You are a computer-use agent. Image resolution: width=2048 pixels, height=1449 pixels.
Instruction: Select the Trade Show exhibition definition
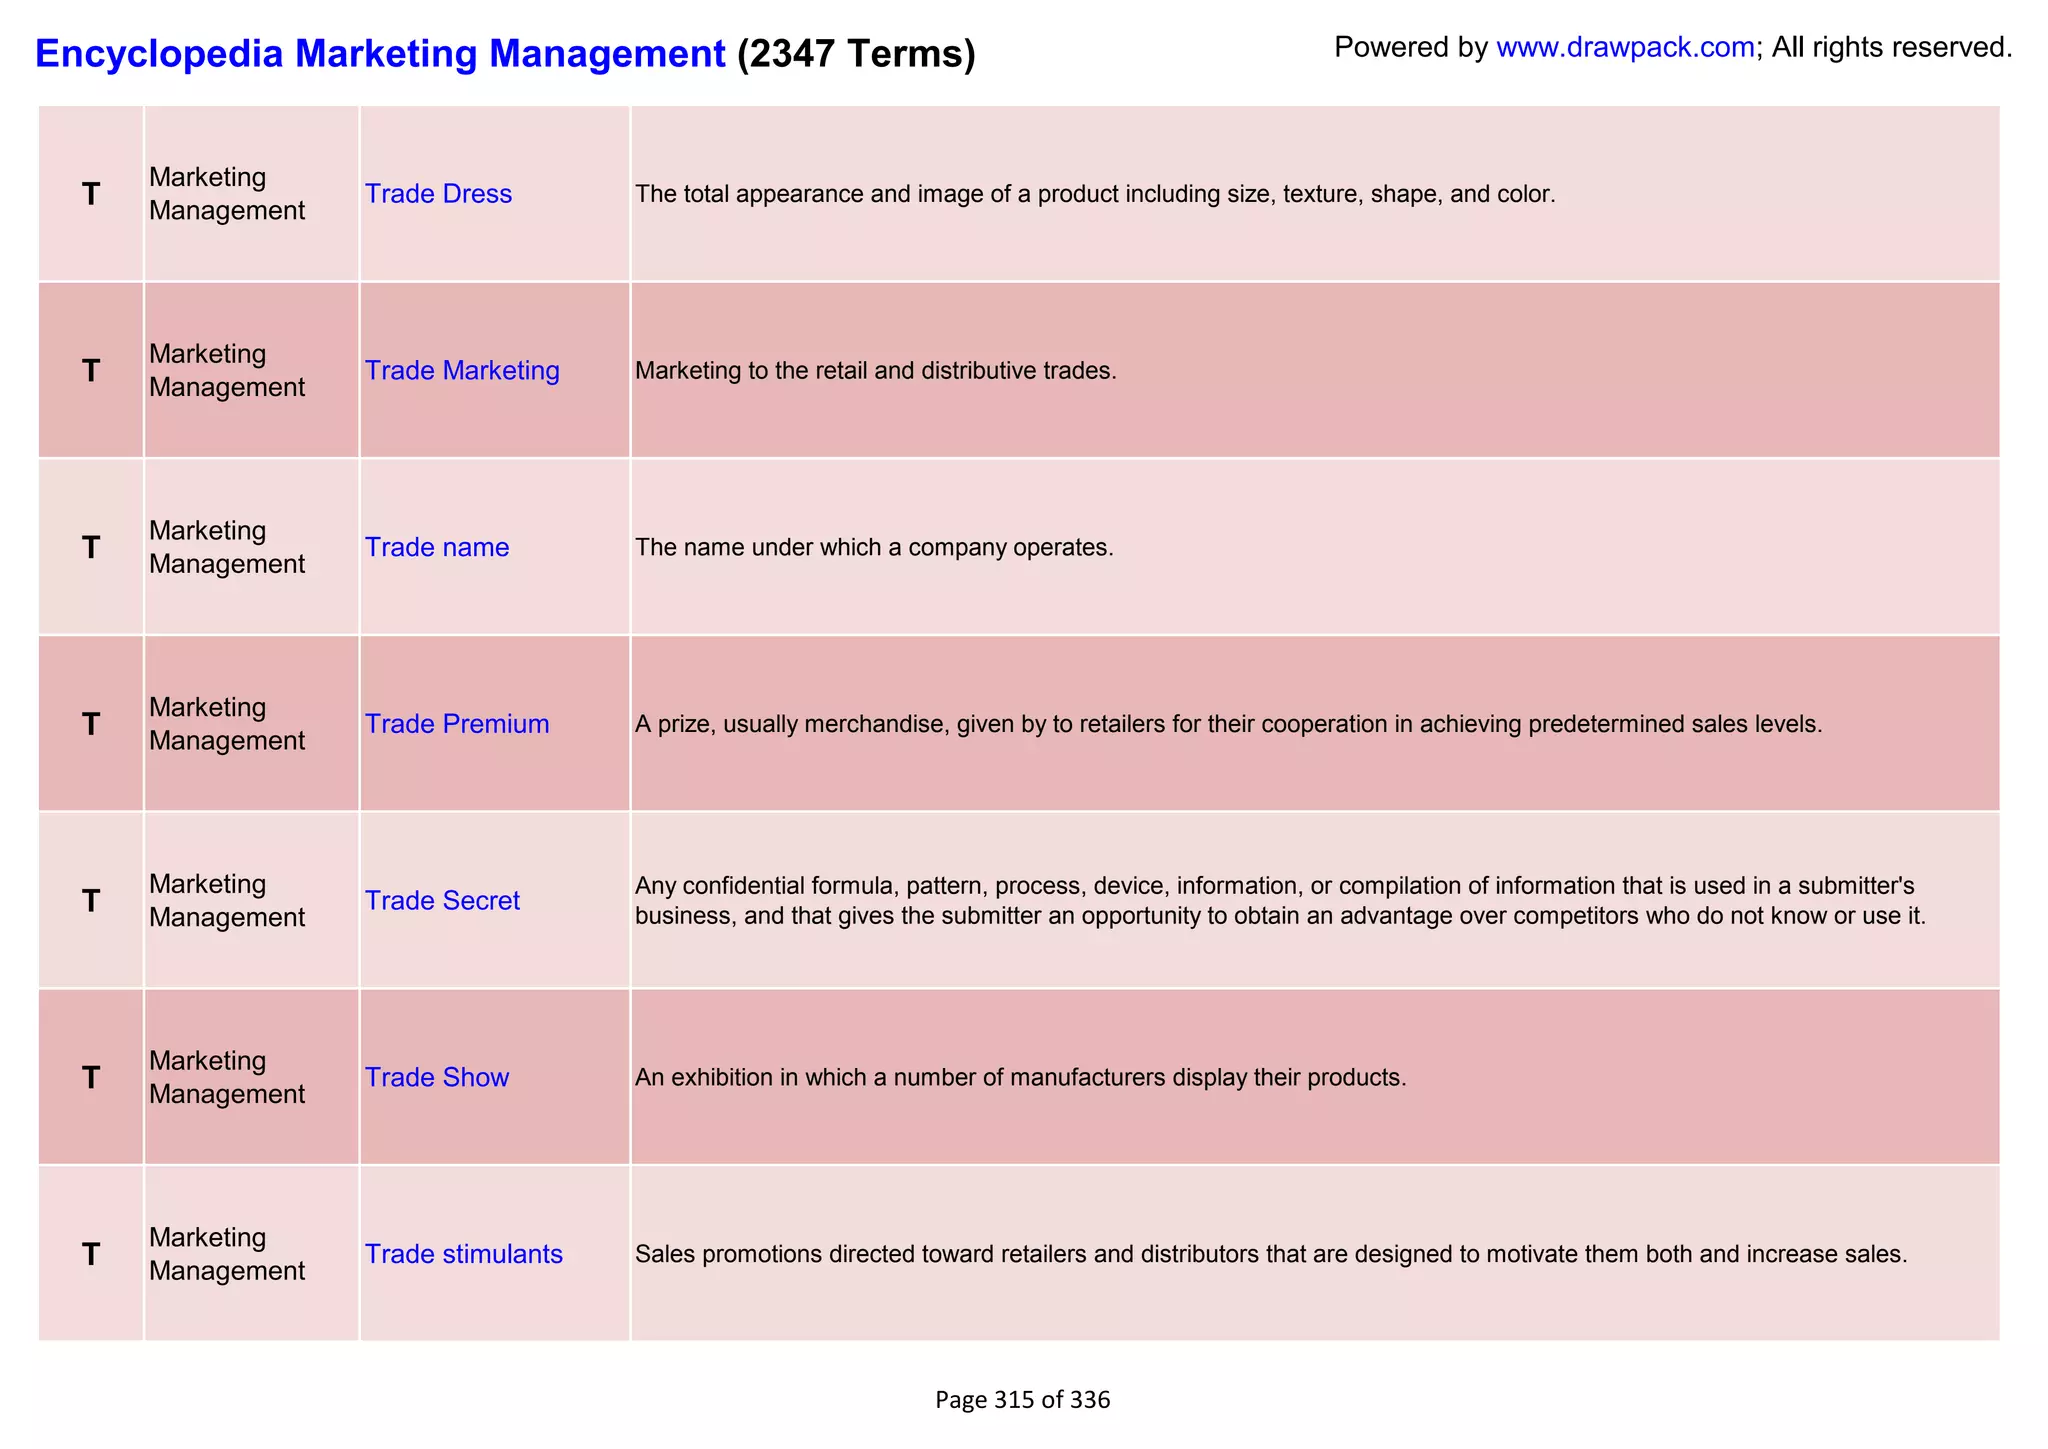[1021, 1078]
